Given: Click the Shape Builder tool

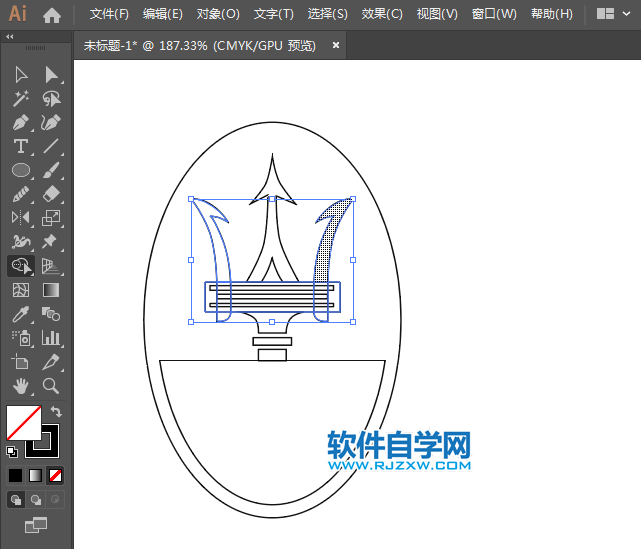Looking at the screenshot, I should [21, 266].
